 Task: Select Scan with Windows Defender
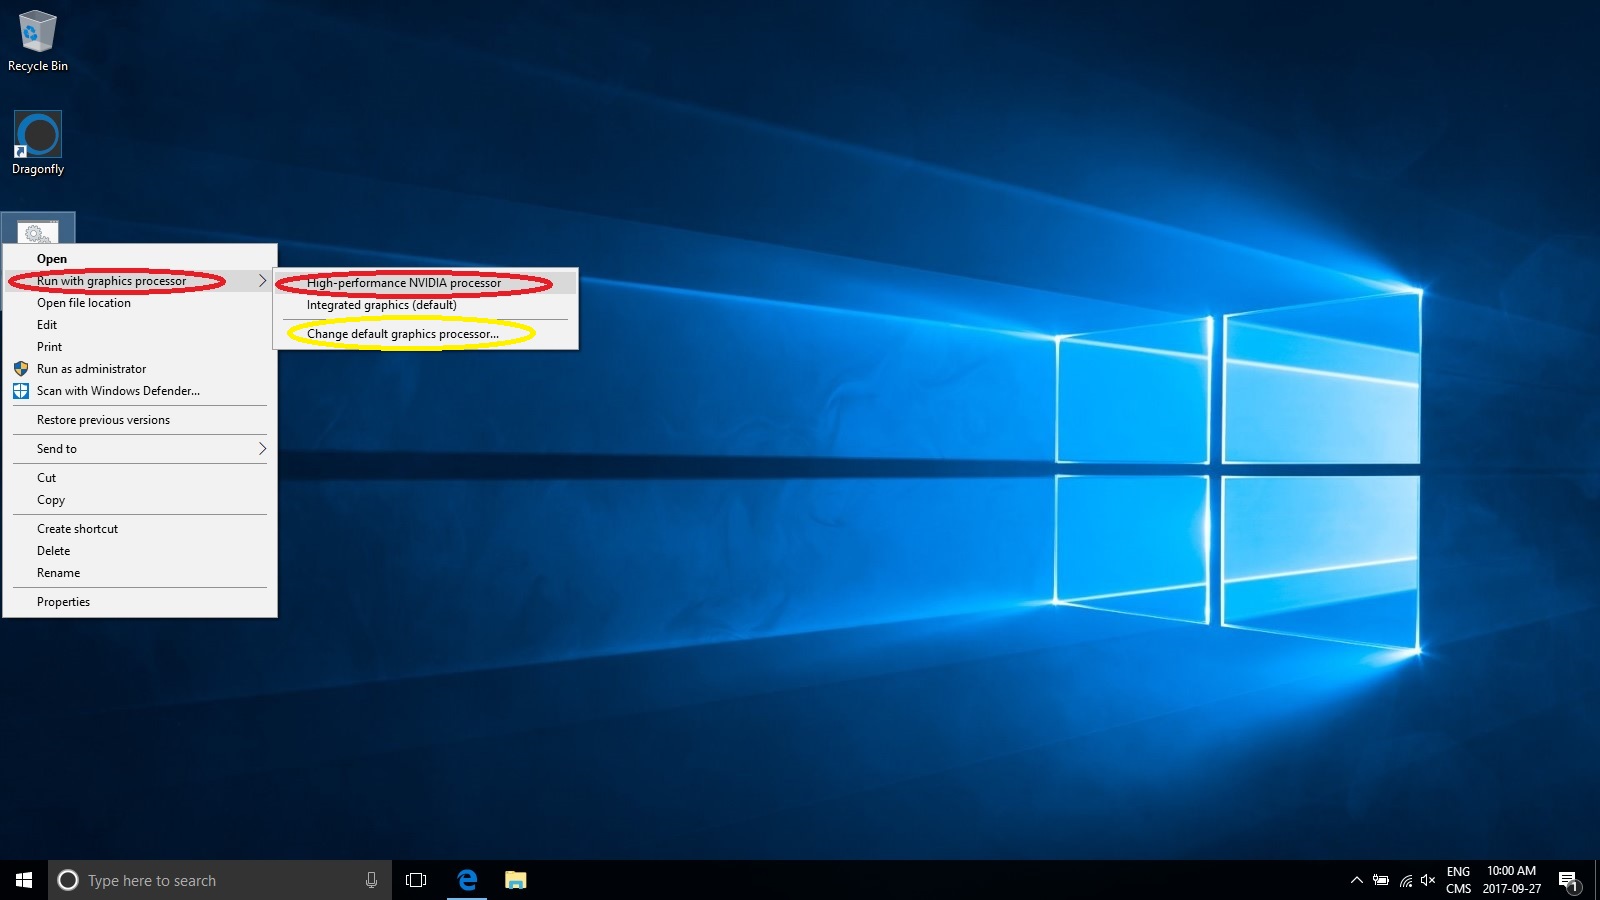coord(117,391)
